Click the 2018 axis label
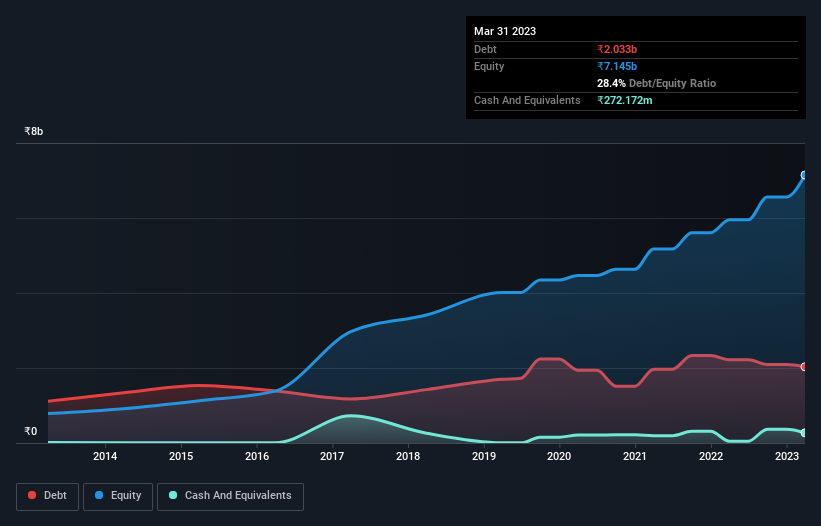This screenshot has width=821, height=526. [x=408, y=456]
